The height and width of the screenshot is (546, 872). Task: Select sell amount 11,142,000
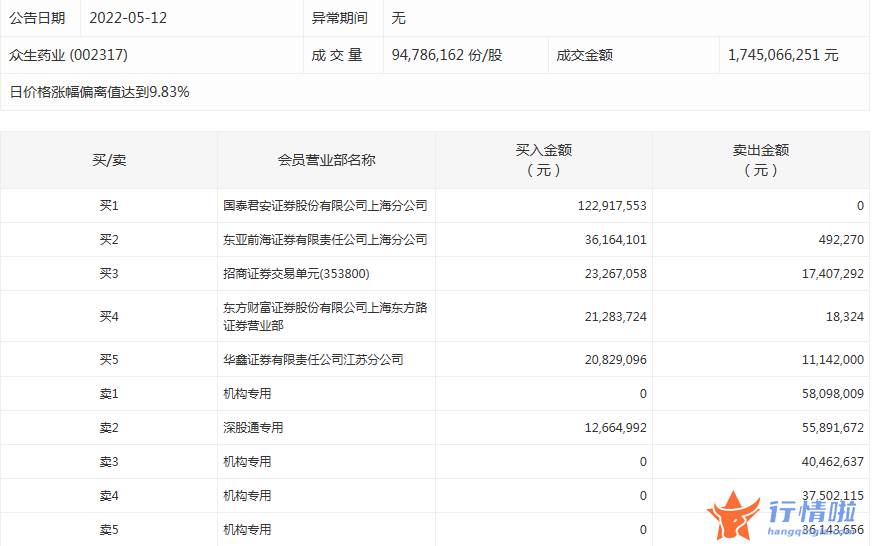tap(833, 360)
